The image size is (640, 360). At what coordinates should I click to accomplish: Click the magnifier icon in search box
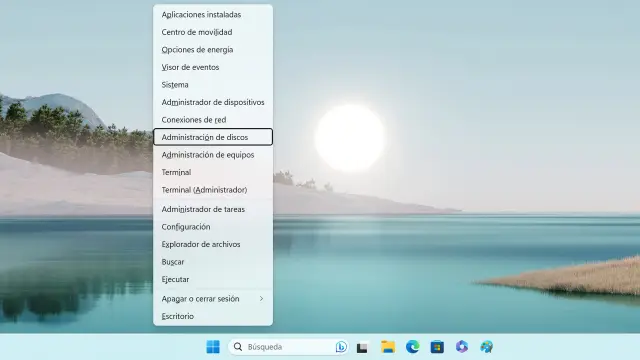pyautogui.click(x=238, y=347)
